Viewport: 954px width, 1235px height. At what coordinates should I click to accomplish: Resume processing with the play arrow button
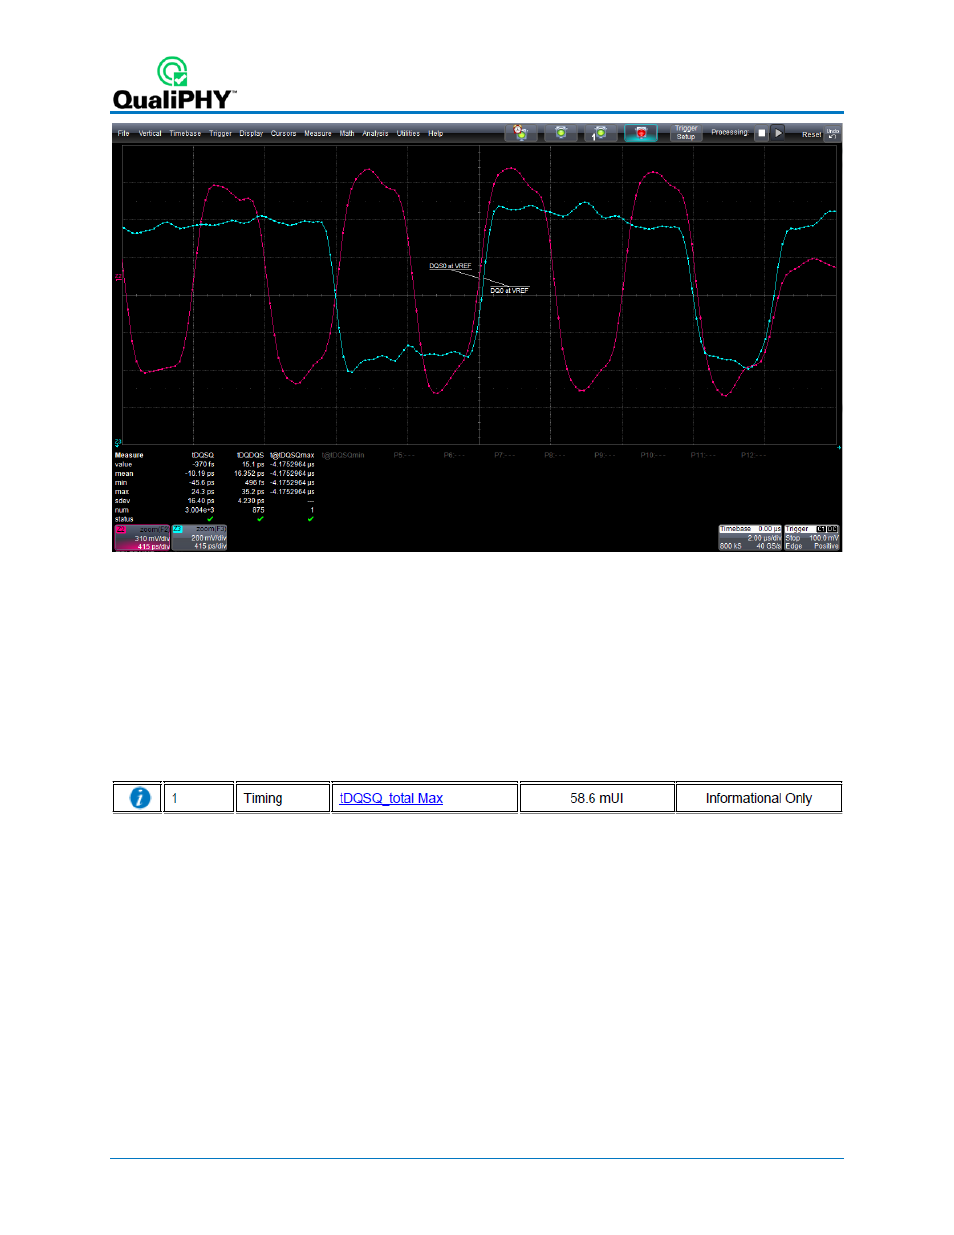[x=778, y=133]
